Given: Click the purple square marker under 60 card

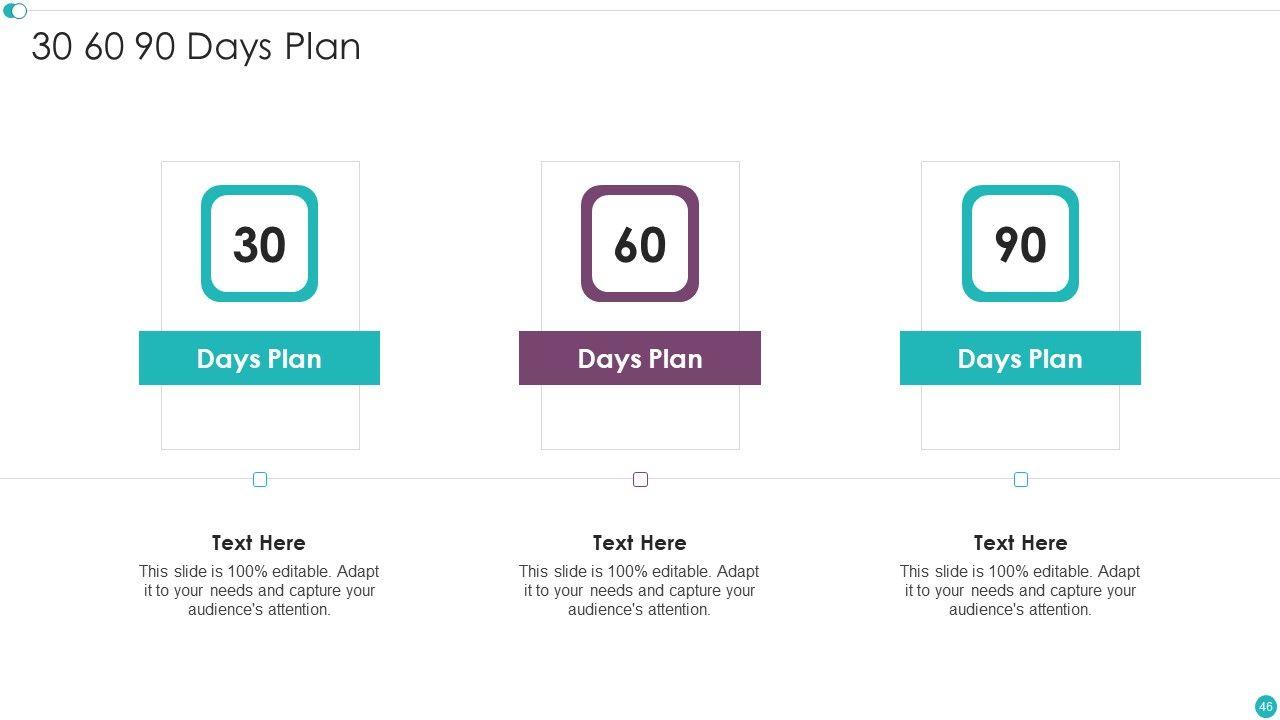Looking at the screenshot, I should pos(641,480).
